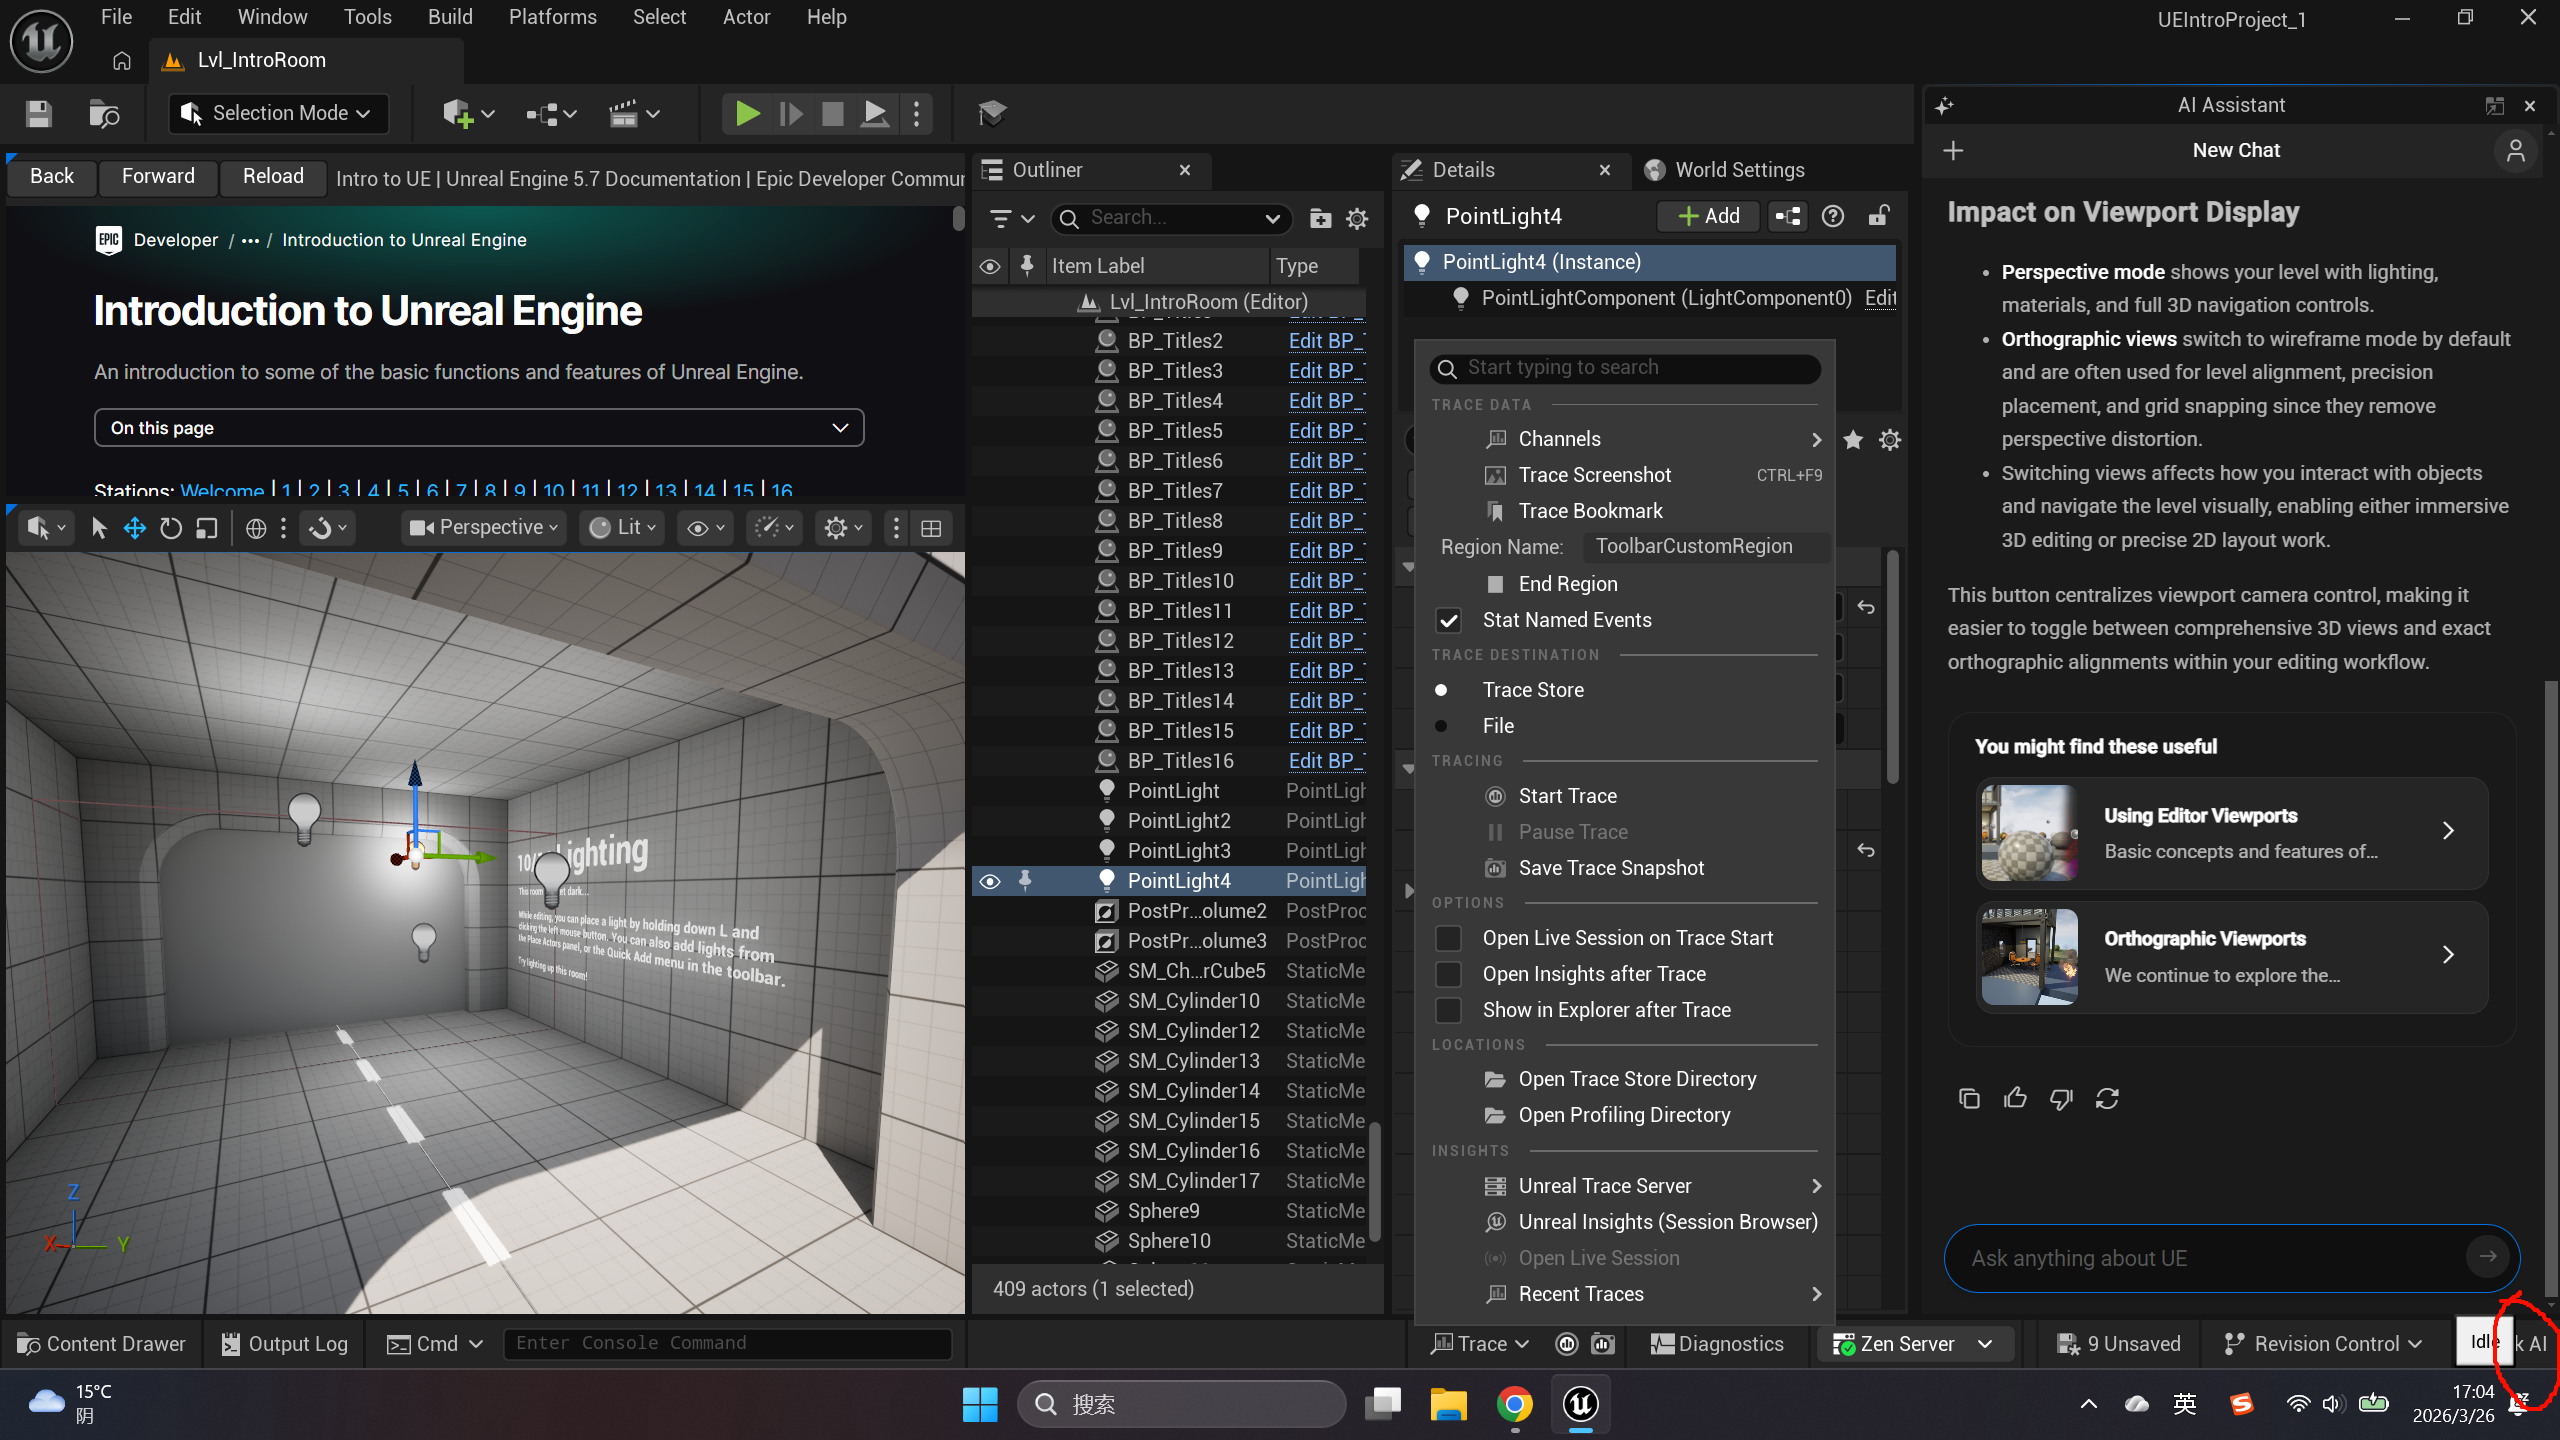Open the quick add actor icon

pos(458,113)
